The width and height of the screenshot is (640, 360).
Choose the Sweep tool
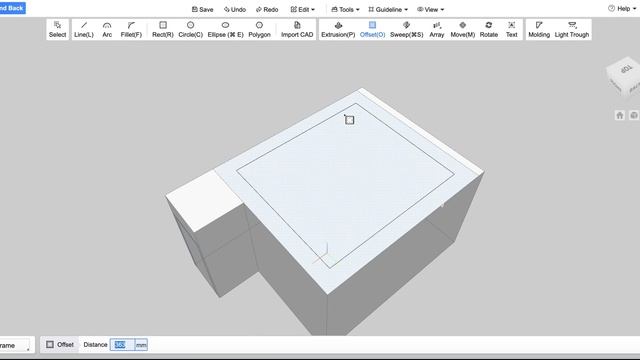tap(407, 29)
